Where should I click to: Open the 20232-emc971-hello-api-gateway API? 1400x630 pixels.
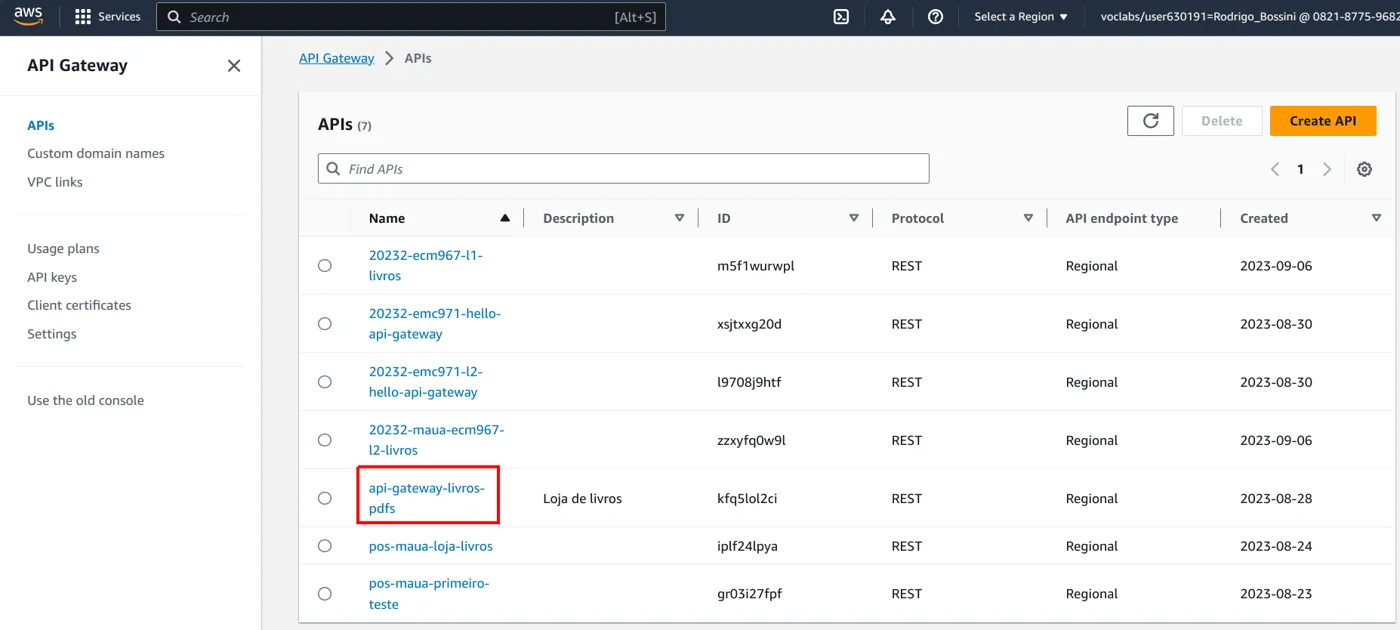435,324
